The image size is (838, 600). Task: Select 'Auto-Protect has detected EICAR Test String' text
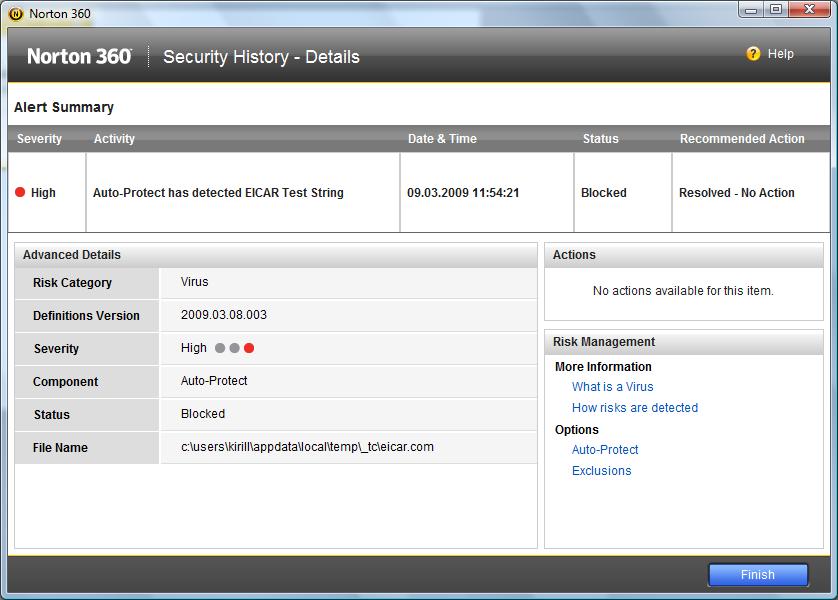218,192
